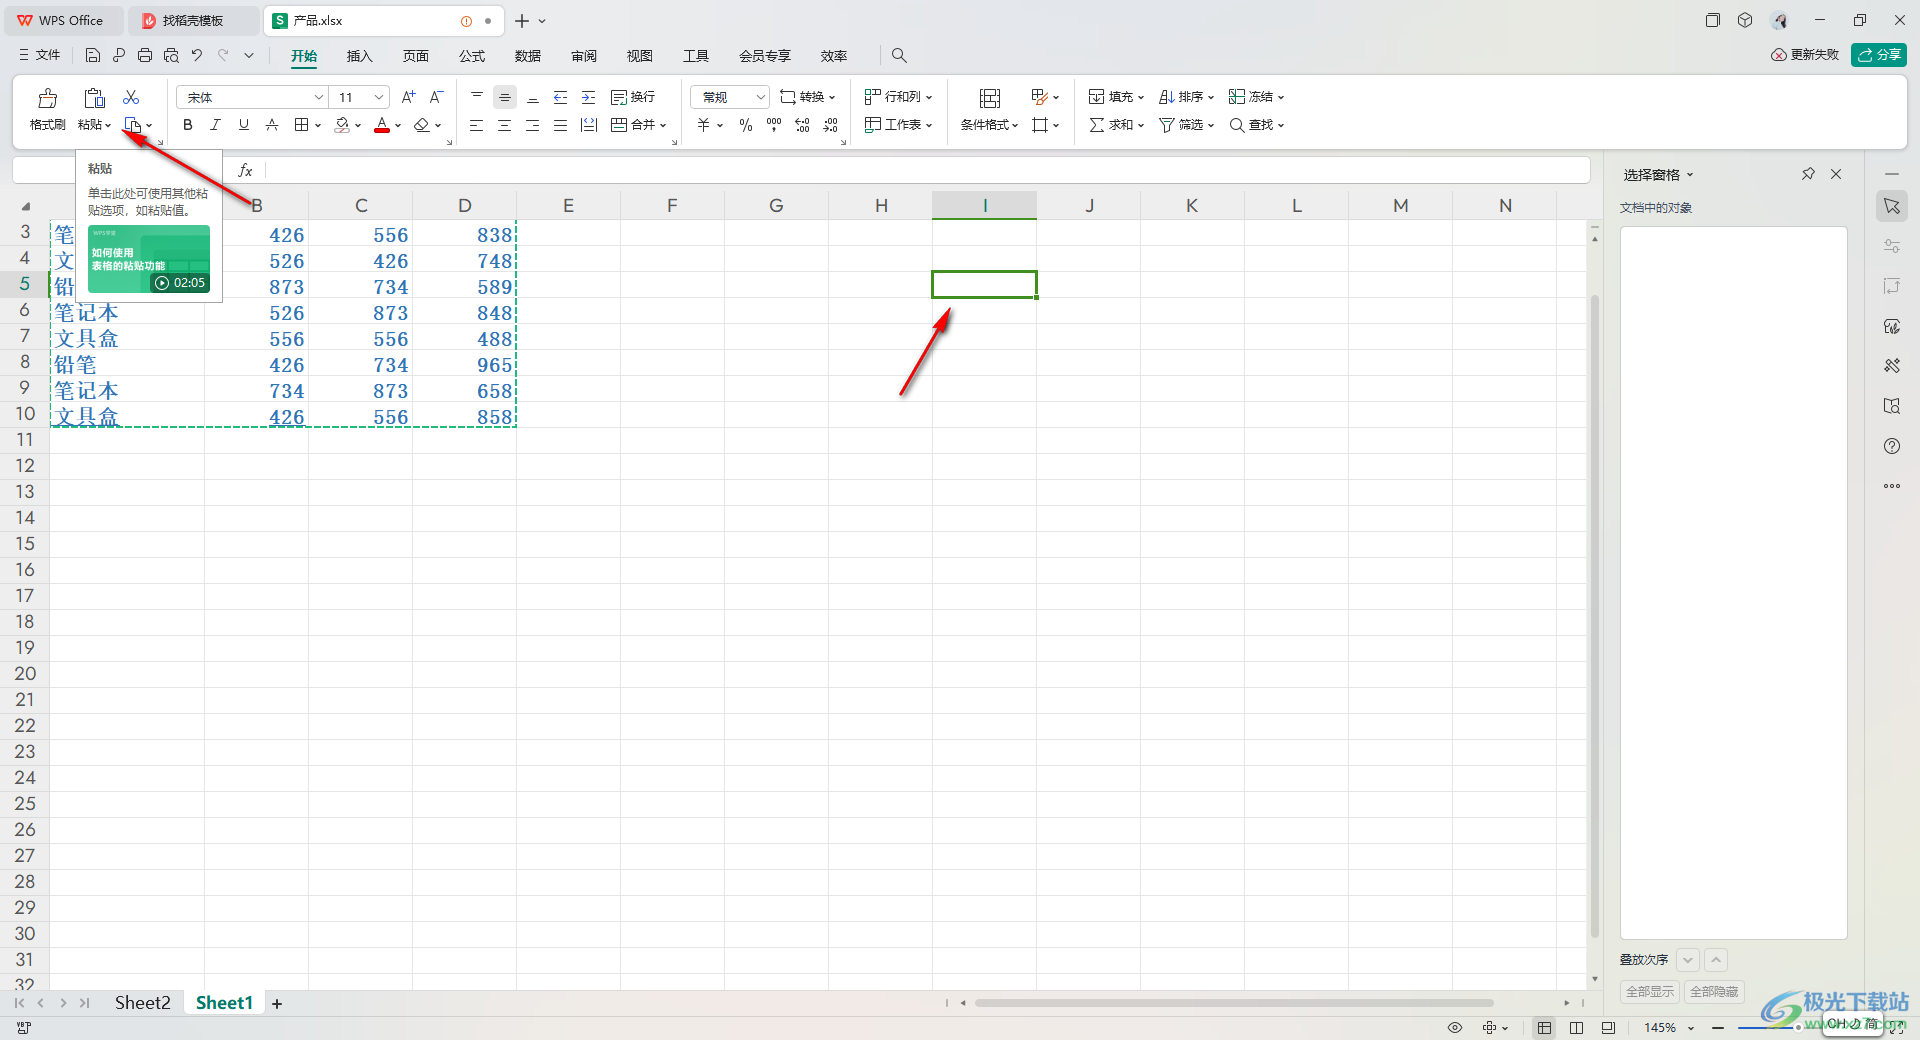Toggle Underline formatting
This screenshot has height=1040, width=1920.
243,125
